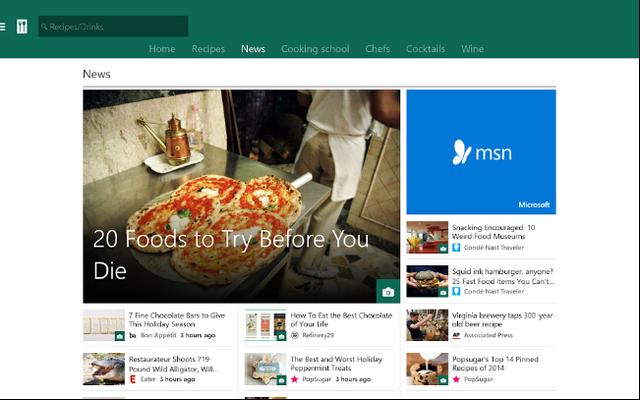Click the Associated Press AP logo icon

pyautogui.click(x=456, y=335)
